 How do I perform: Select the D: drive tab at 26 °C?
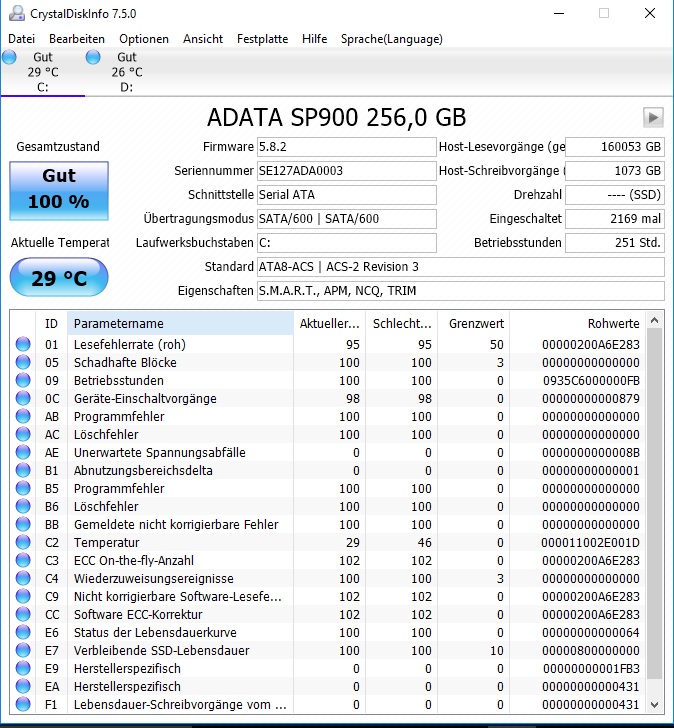[126, 72]
